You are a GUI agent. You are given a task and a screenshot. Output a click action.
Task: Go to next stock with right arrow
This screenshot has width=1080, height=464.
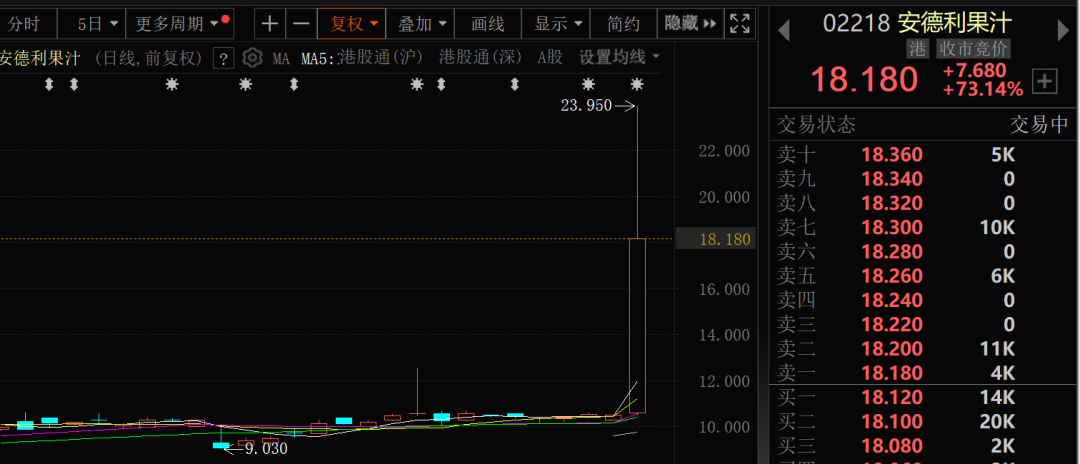[1064, 30]
